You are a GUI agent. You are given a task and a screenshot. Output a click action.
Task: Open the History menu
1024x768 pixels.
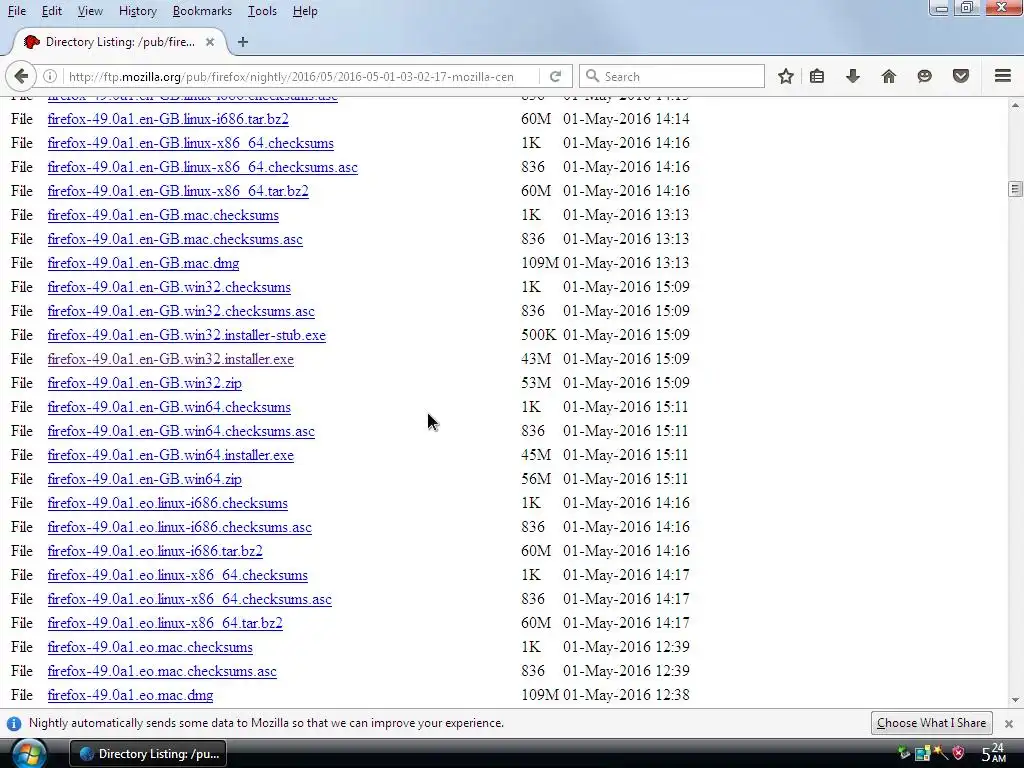[x=138, y=11]
